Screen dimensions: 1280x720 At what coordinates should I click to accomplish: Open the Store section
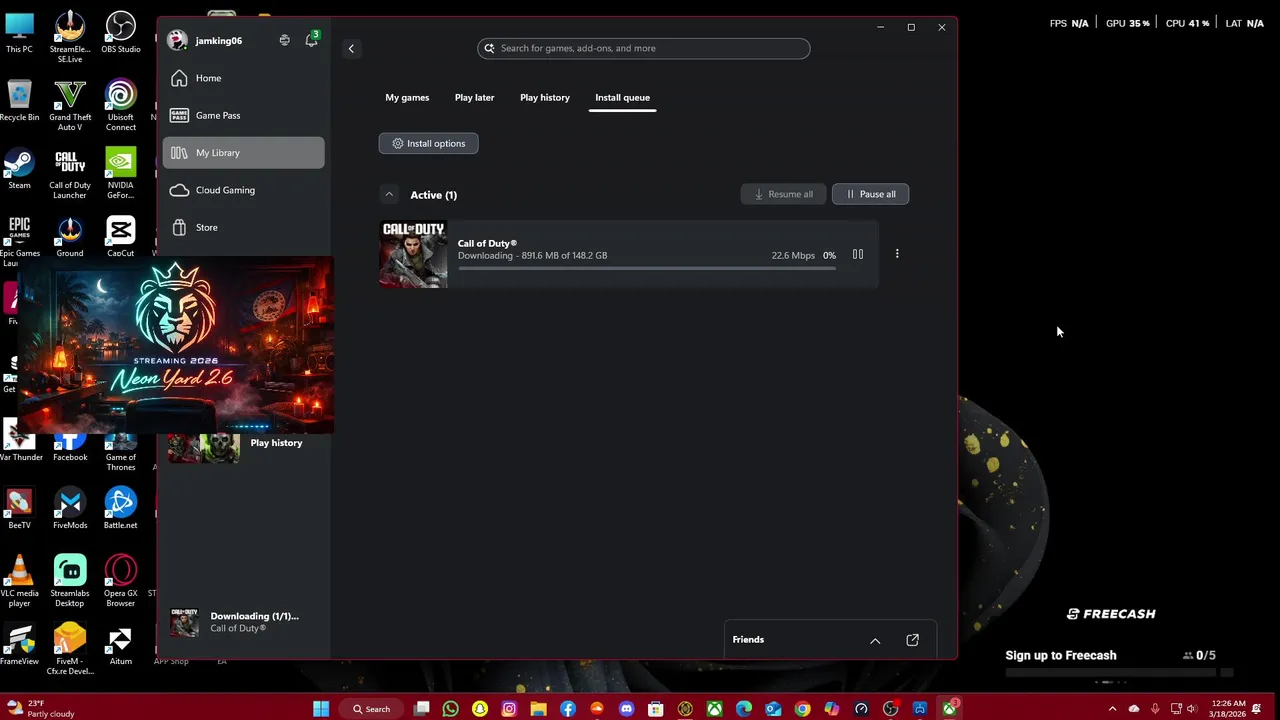point(243,227)
